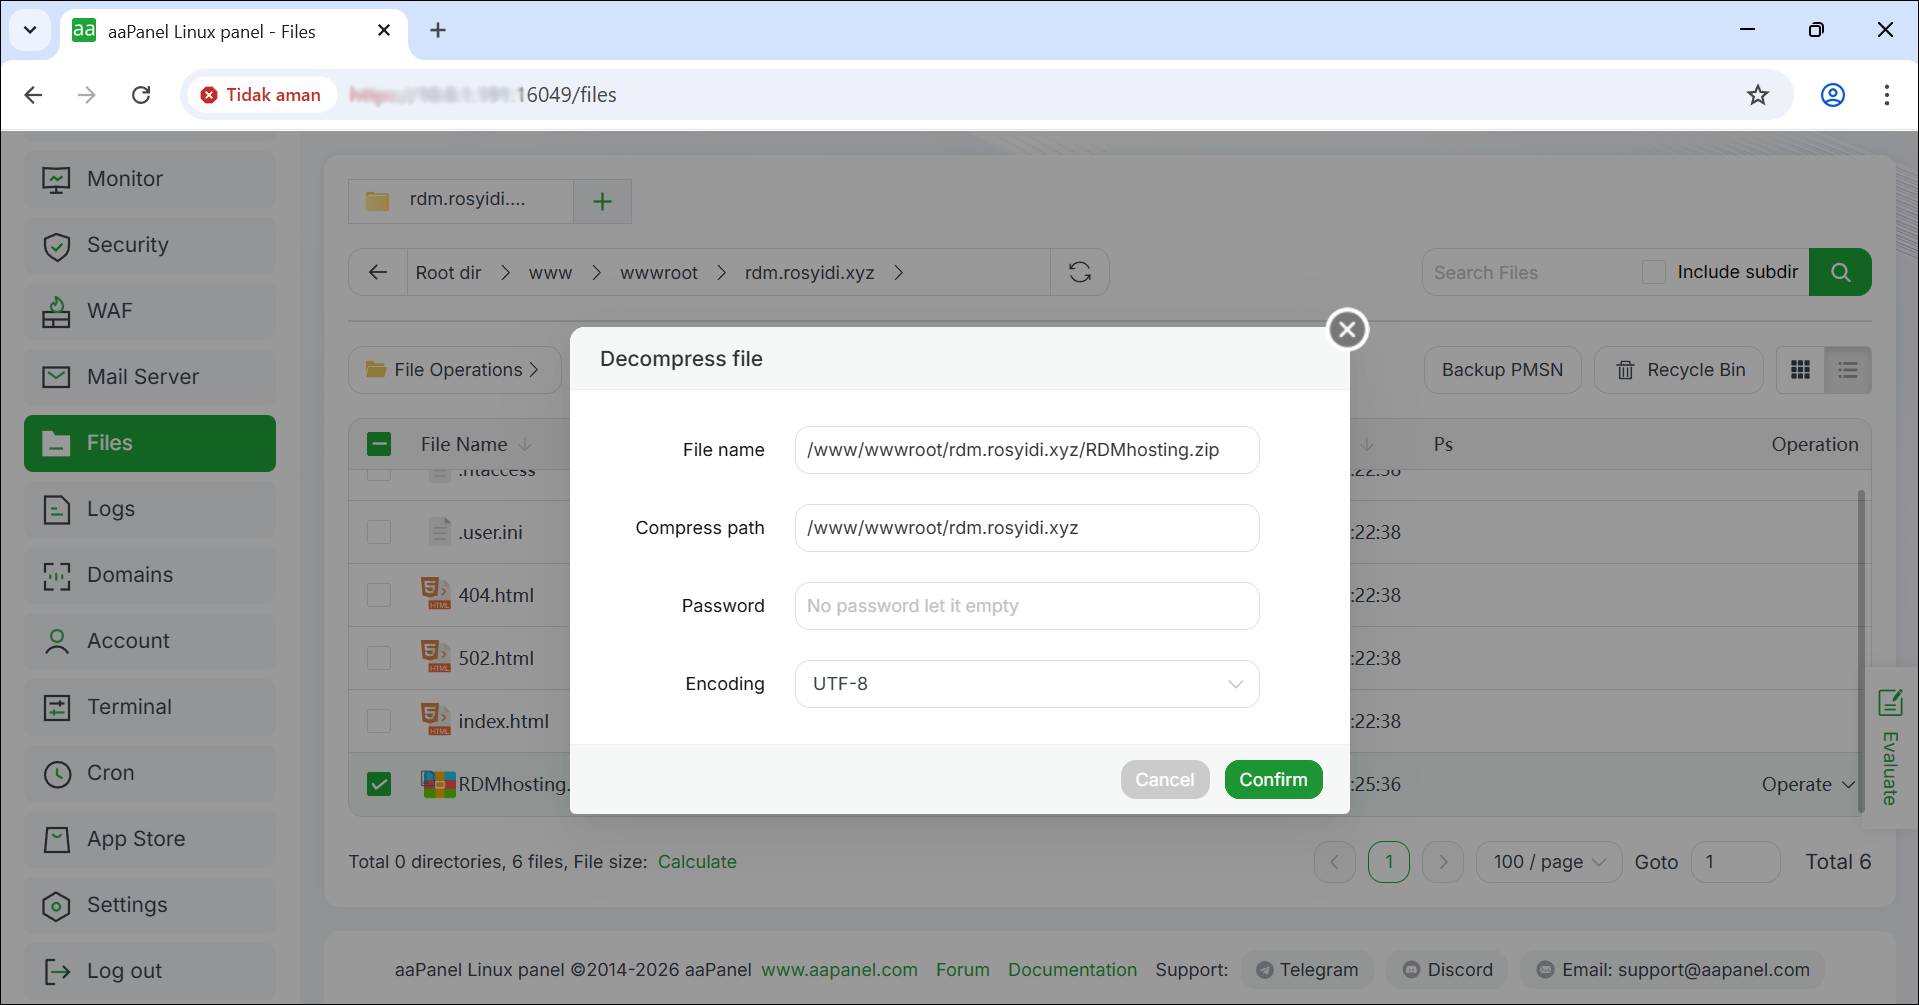Switch to list view icon
The height and width of the screenshot is (1005, 1919).
tap(1847, 370)
